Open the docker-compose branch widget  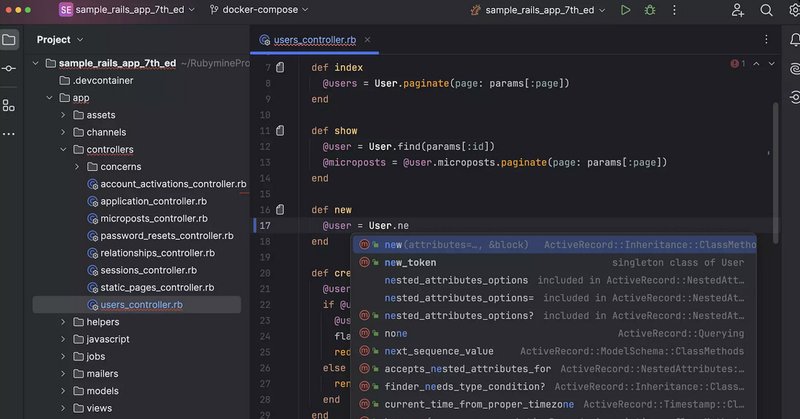click(259, 10)
